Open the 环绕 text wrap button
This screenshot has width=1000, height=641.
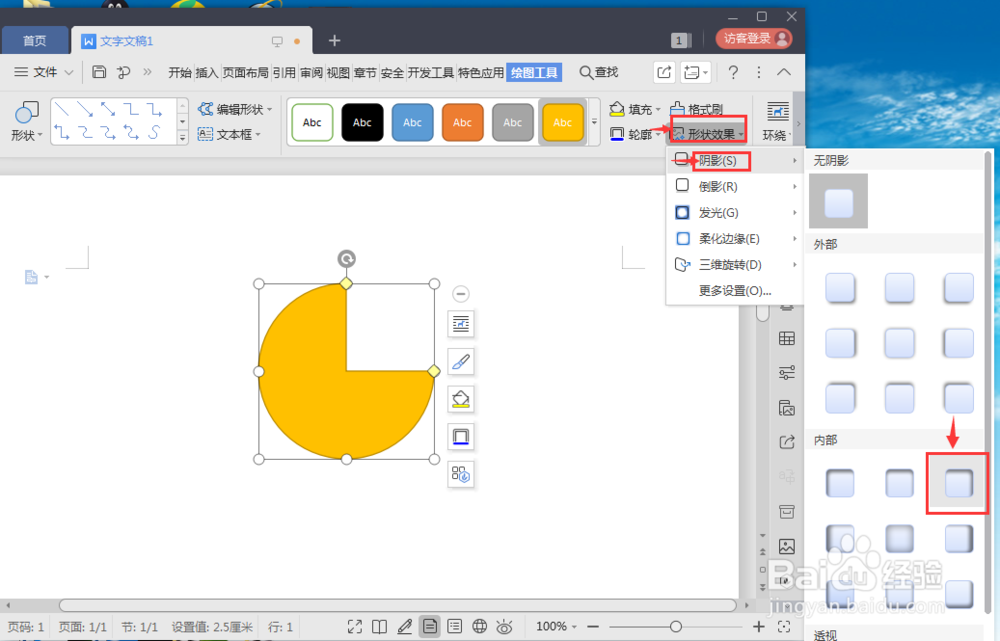click(x=777, y=121)
